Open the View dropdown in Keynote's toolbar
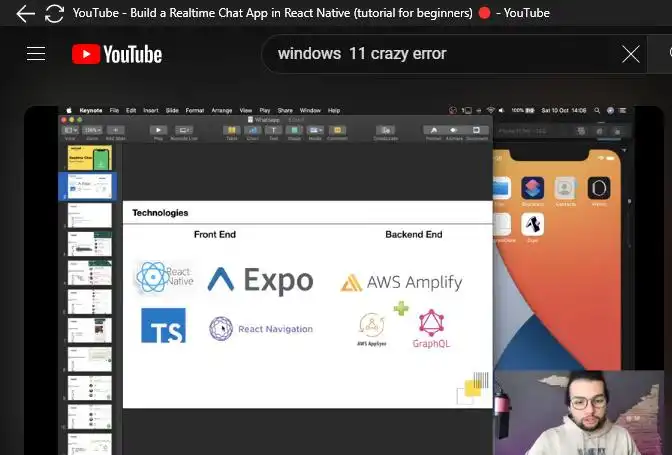This screenshot has width=672, height=455. (70, 130)
